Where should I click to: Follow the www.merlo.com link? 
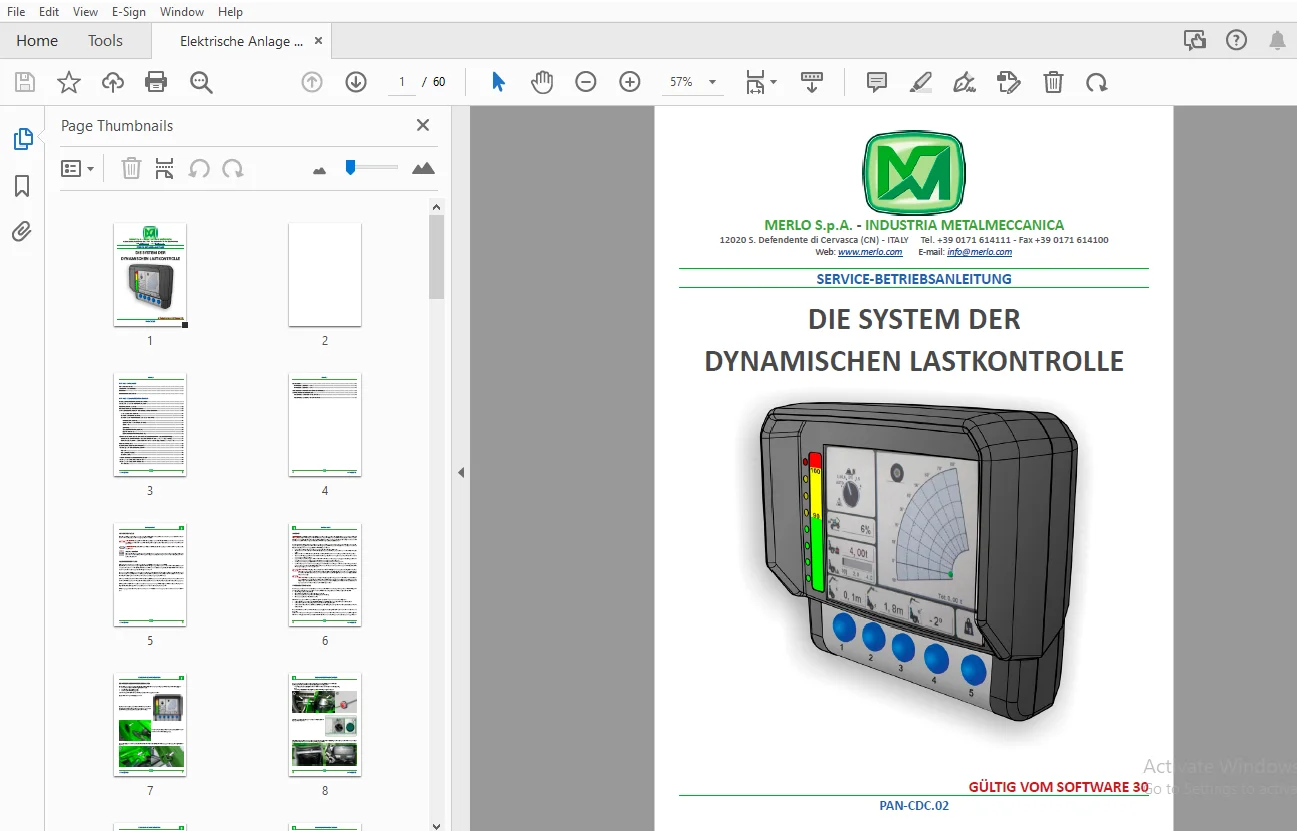click(x=870, y=252)
